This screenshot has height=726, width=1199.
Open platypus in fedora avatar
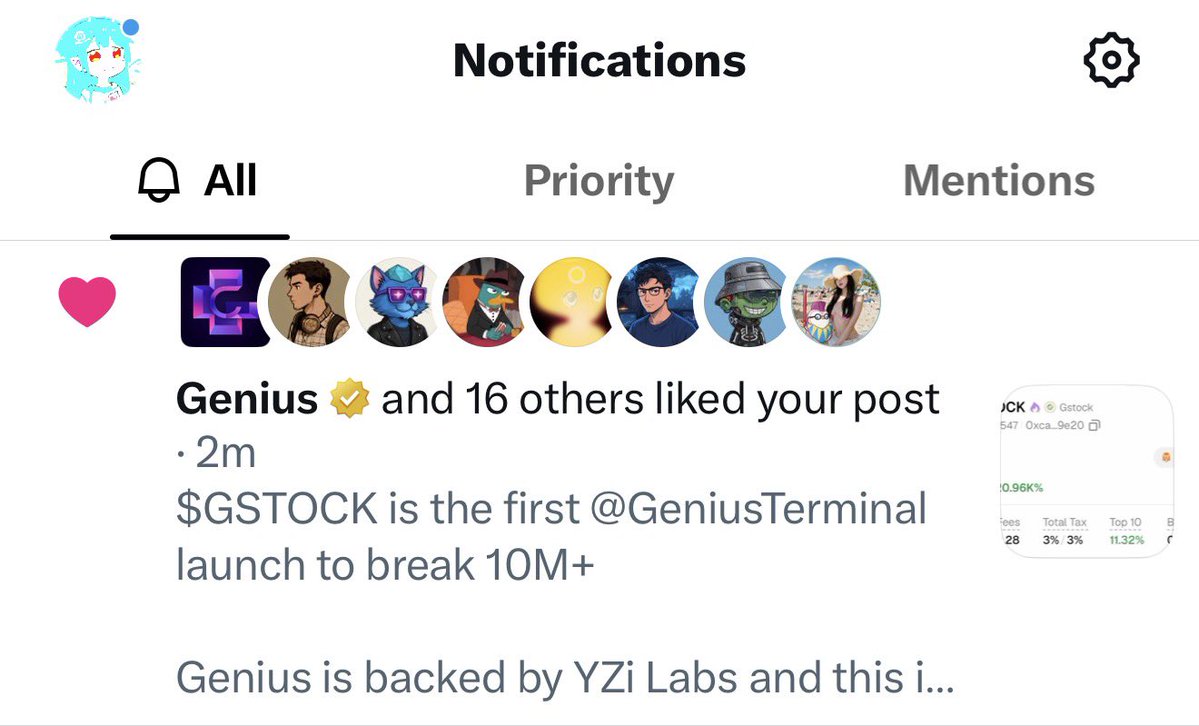(x=486, y=301)
